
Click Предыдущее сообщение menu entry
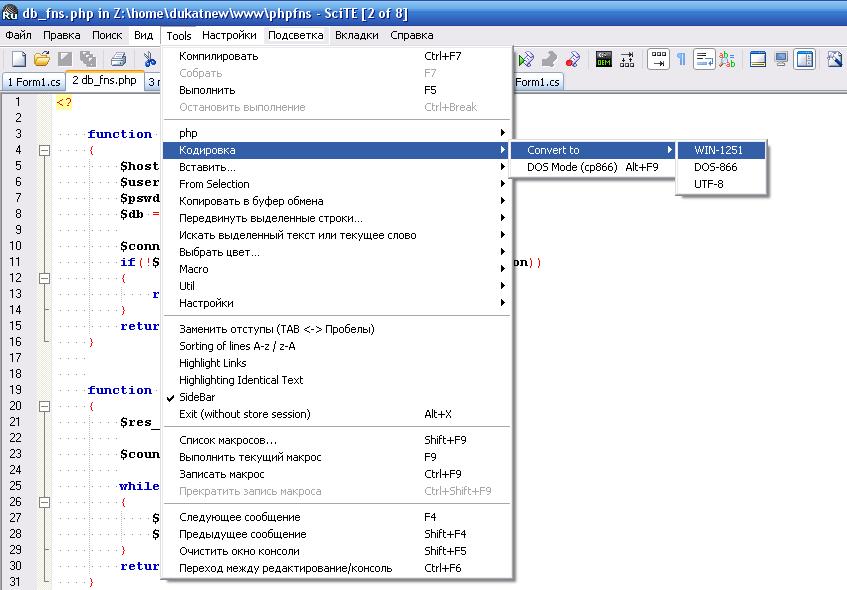click(x=338, y=534)
